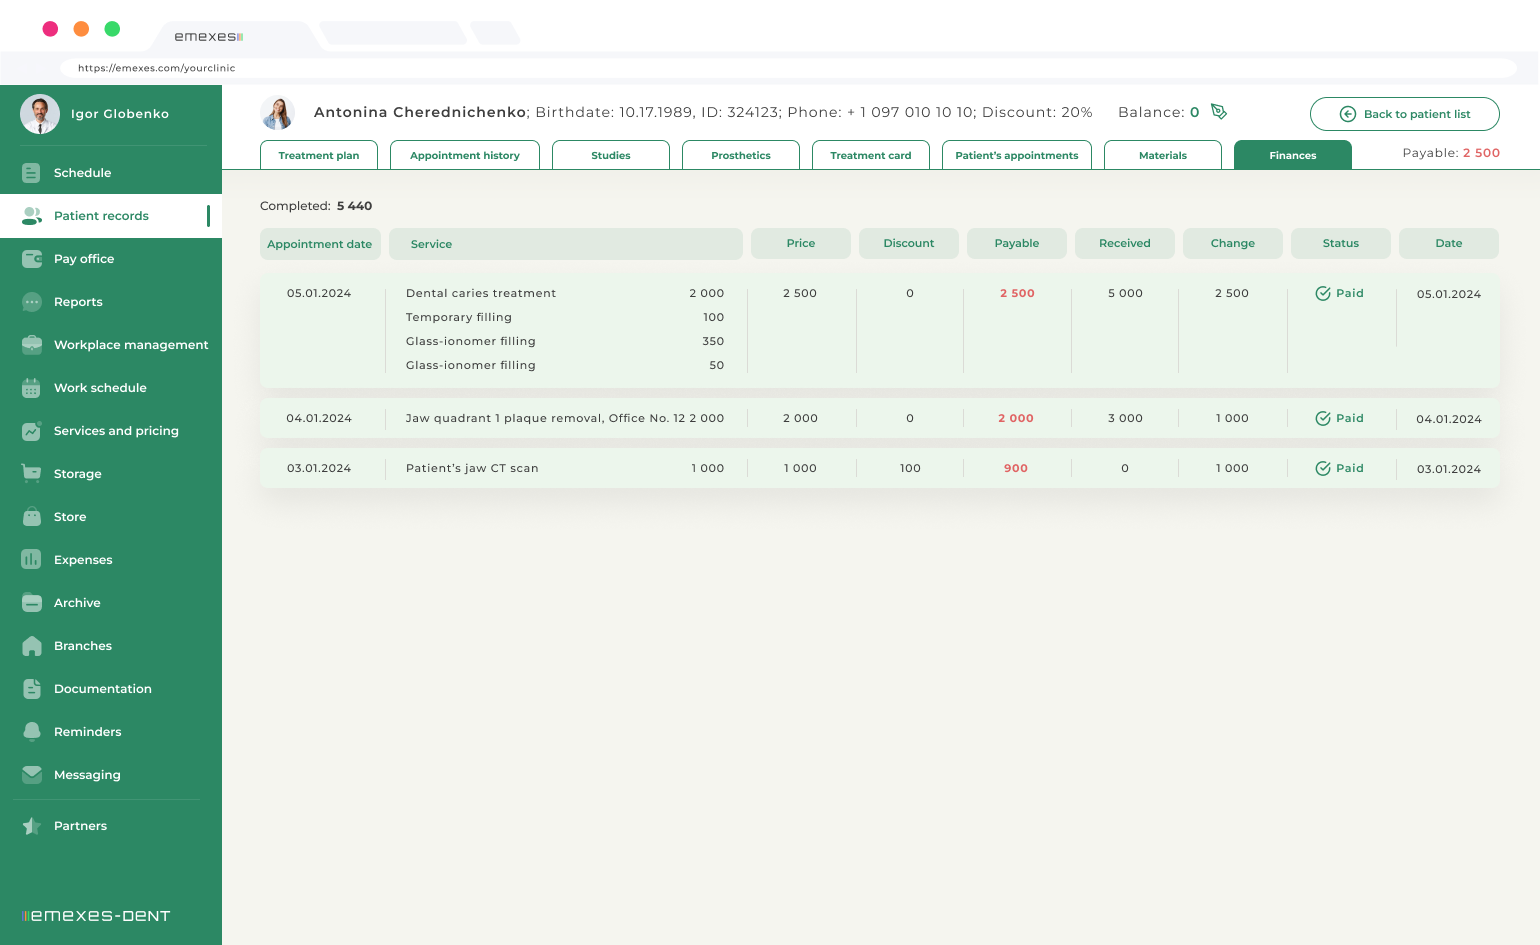Click Back to patient list button
The image size is (1540, 945).
point(1405,114)
